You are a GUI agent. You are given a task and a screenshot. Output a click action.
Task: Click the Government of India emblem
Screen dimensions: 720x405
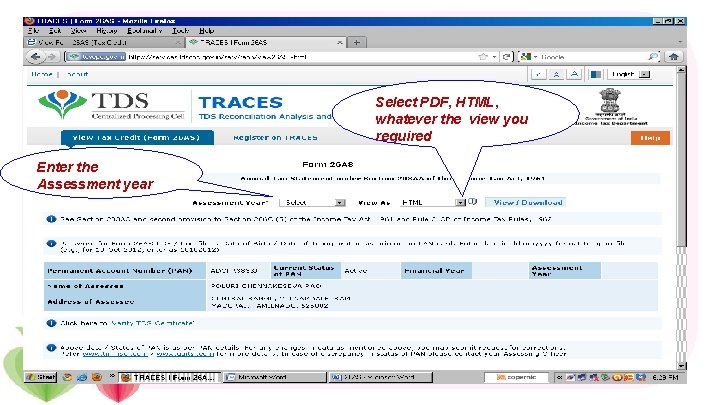pyautogui.click(x=610, y=101)
